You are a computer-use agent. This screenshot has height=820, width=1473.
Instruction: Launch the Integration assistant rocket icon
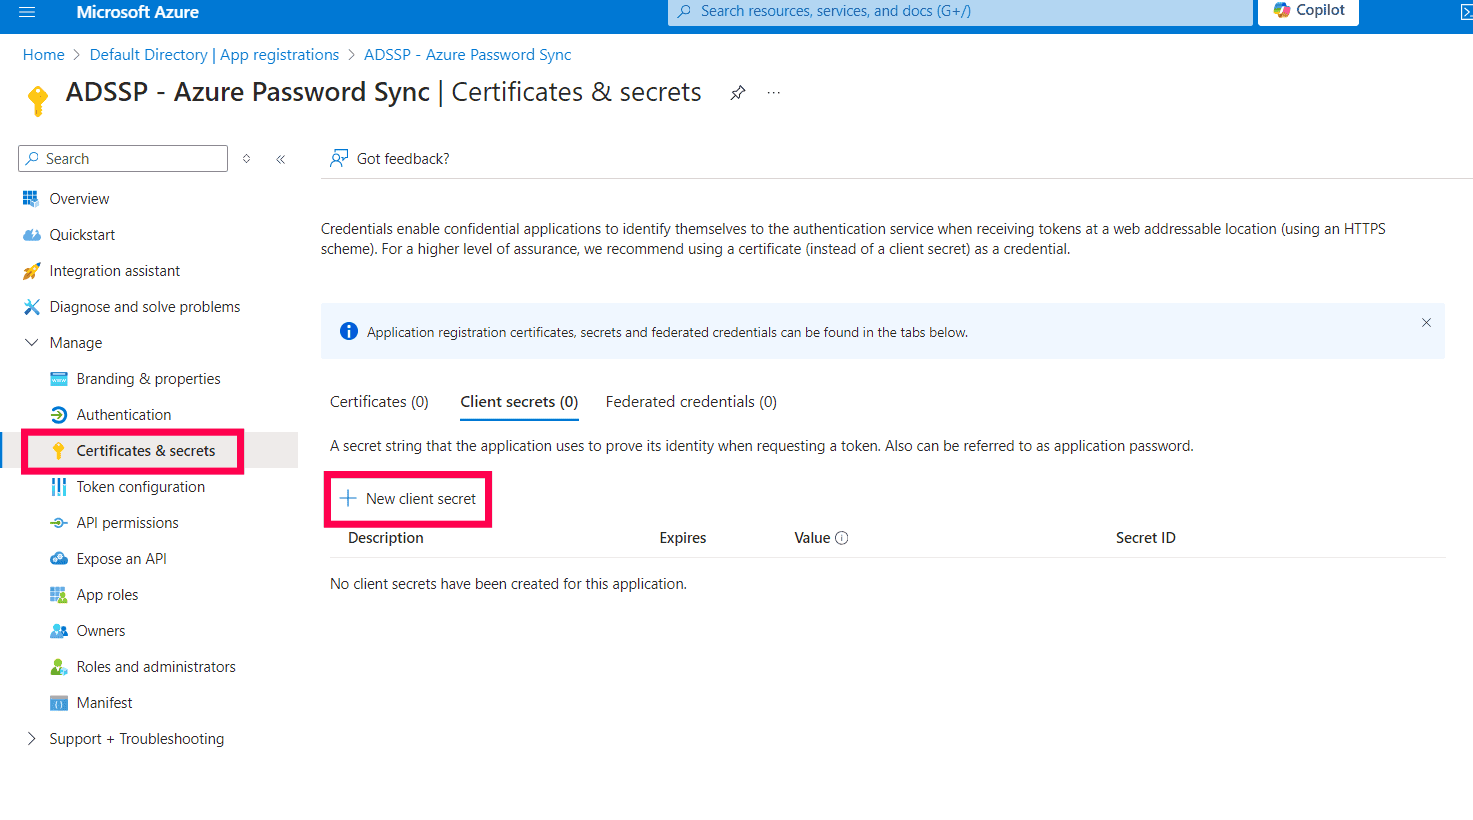[x=33, y=270]
